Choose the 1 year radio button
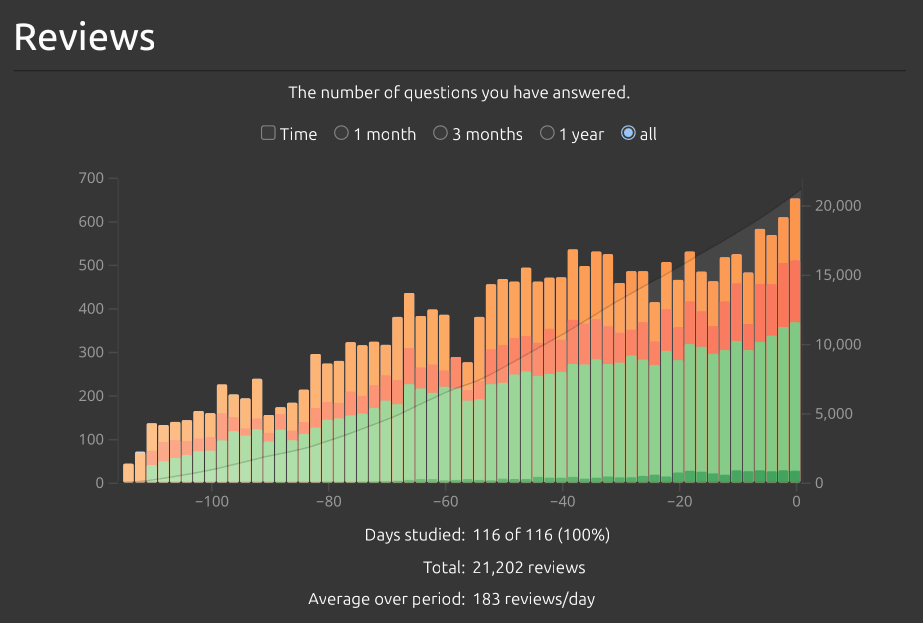Screen dimensions: 923x623 click(547, 133)
